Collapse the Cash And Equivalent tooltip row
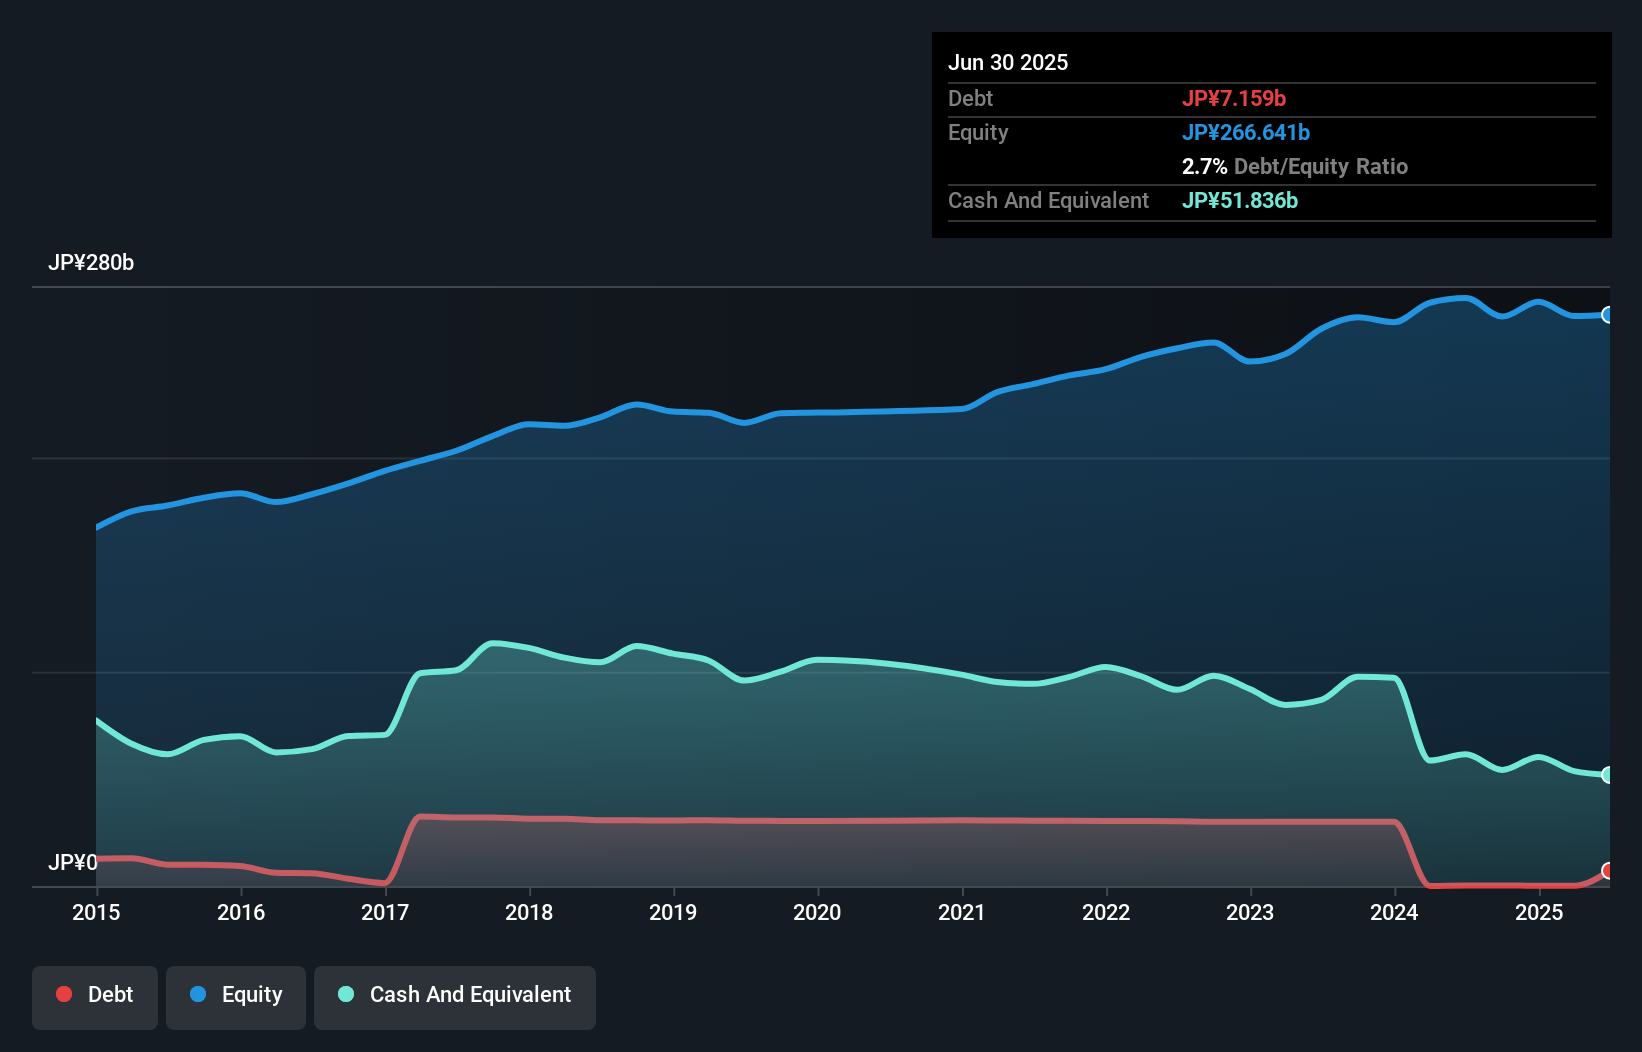 coord(1048,200)
